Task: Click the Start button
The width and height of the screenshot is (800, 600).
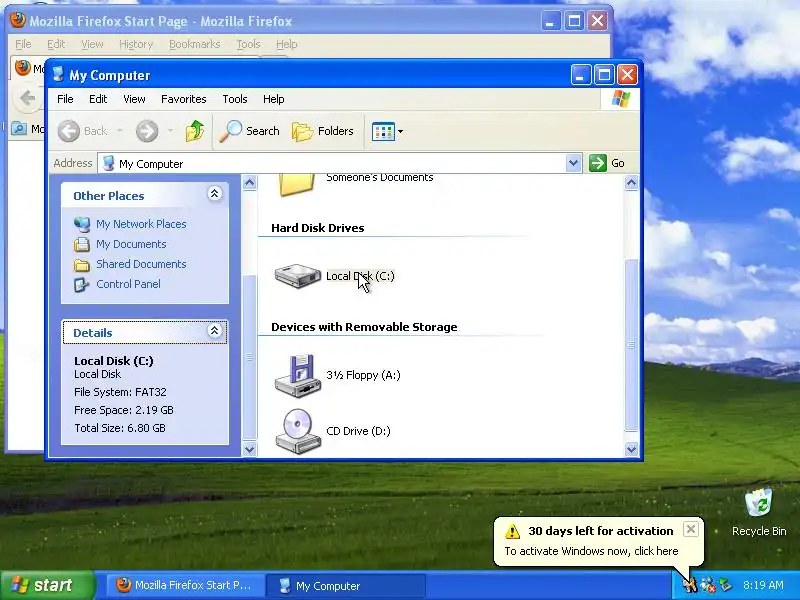Action: click(x=47, y=585)
